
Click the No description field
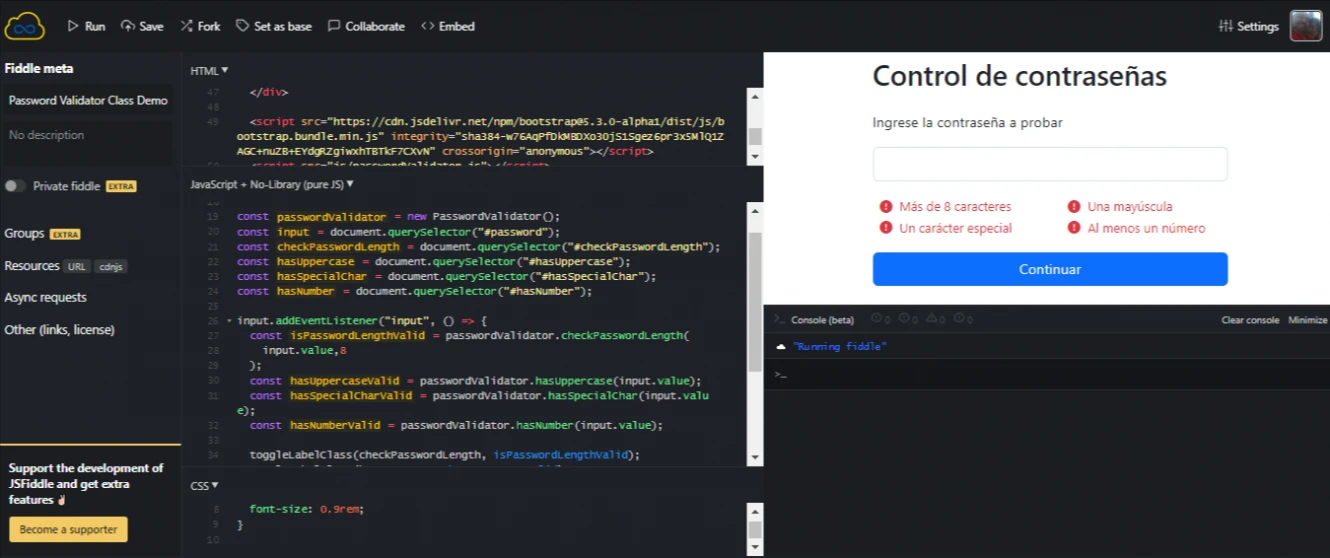point(88,142)
